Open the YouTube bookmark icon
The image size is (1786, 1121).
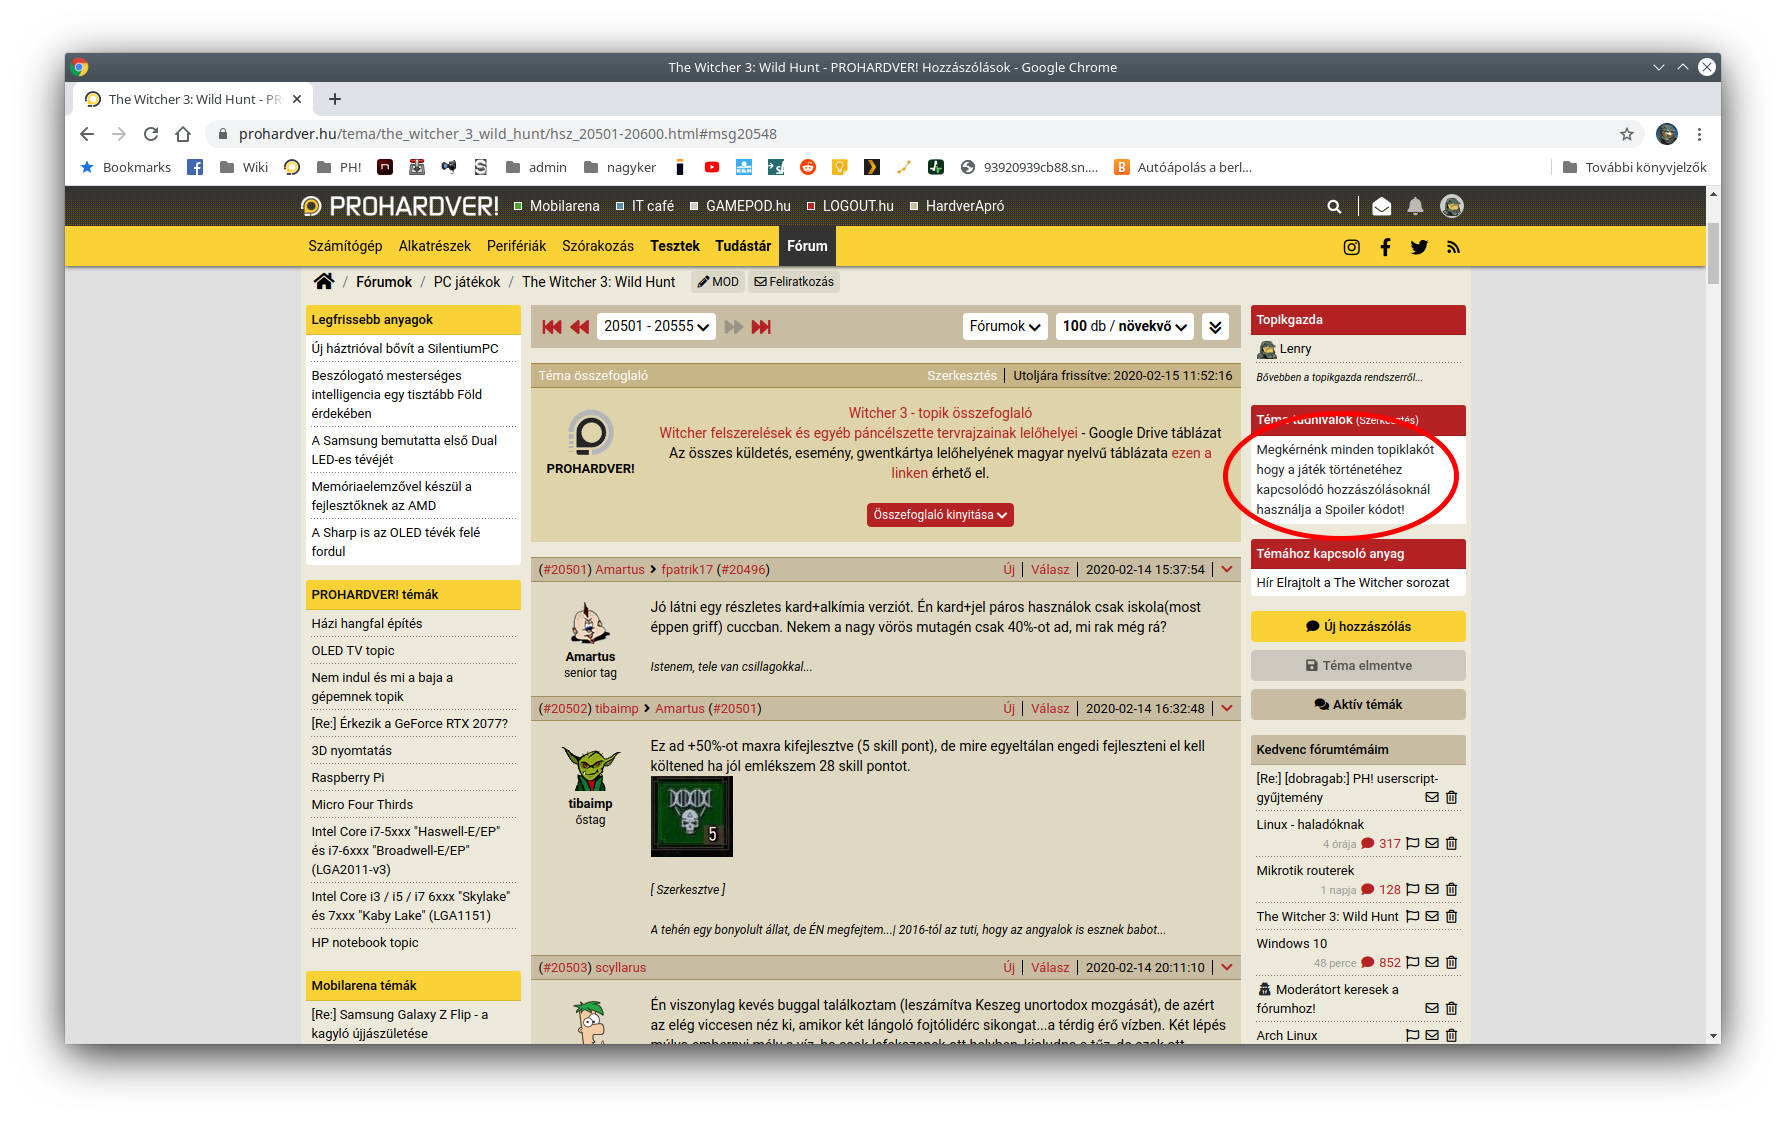click(x=712, y=167)
